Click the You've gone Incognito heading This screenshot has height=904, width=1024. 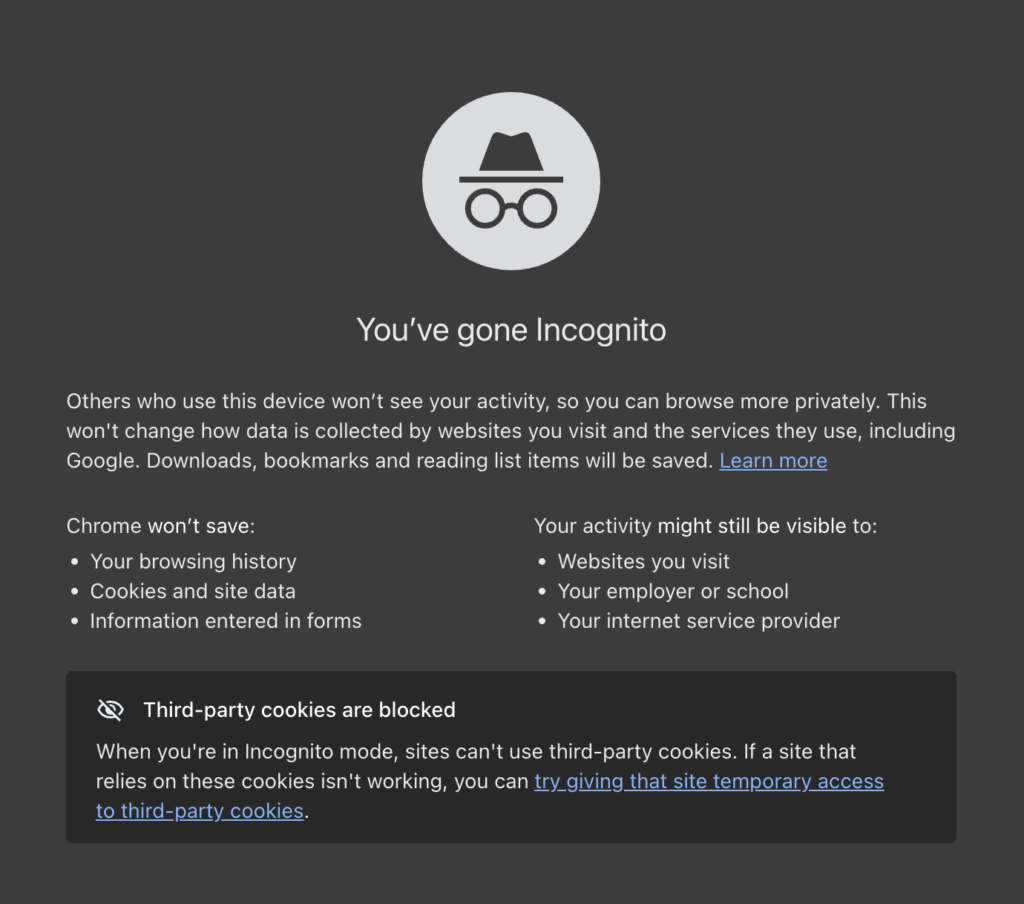pyautogui.click(x=511, y=330)
